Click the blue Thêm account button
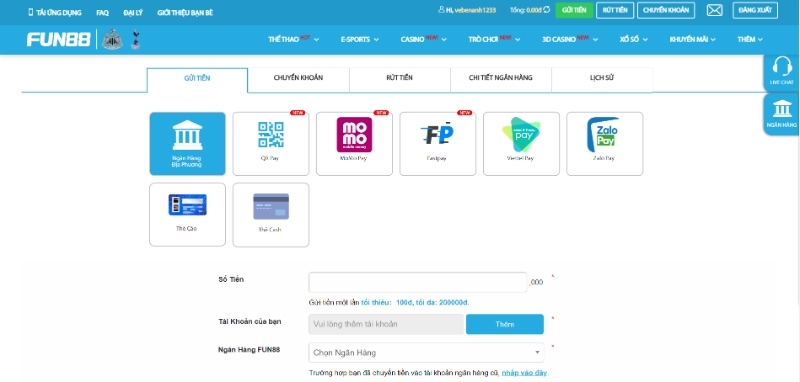The image size is (800, 382). click(x=505, y=324)
